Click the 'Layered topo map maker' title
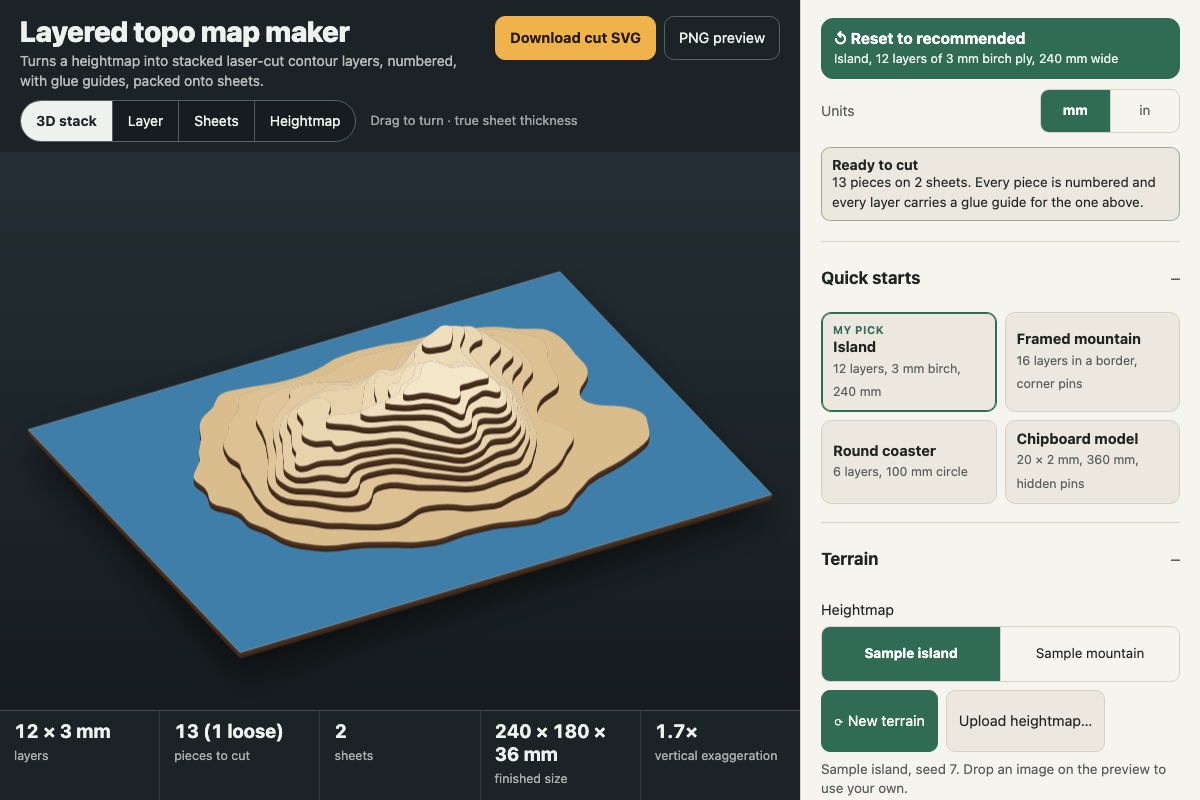Viewport: 1200px width, 800px height. click(185, 32)
